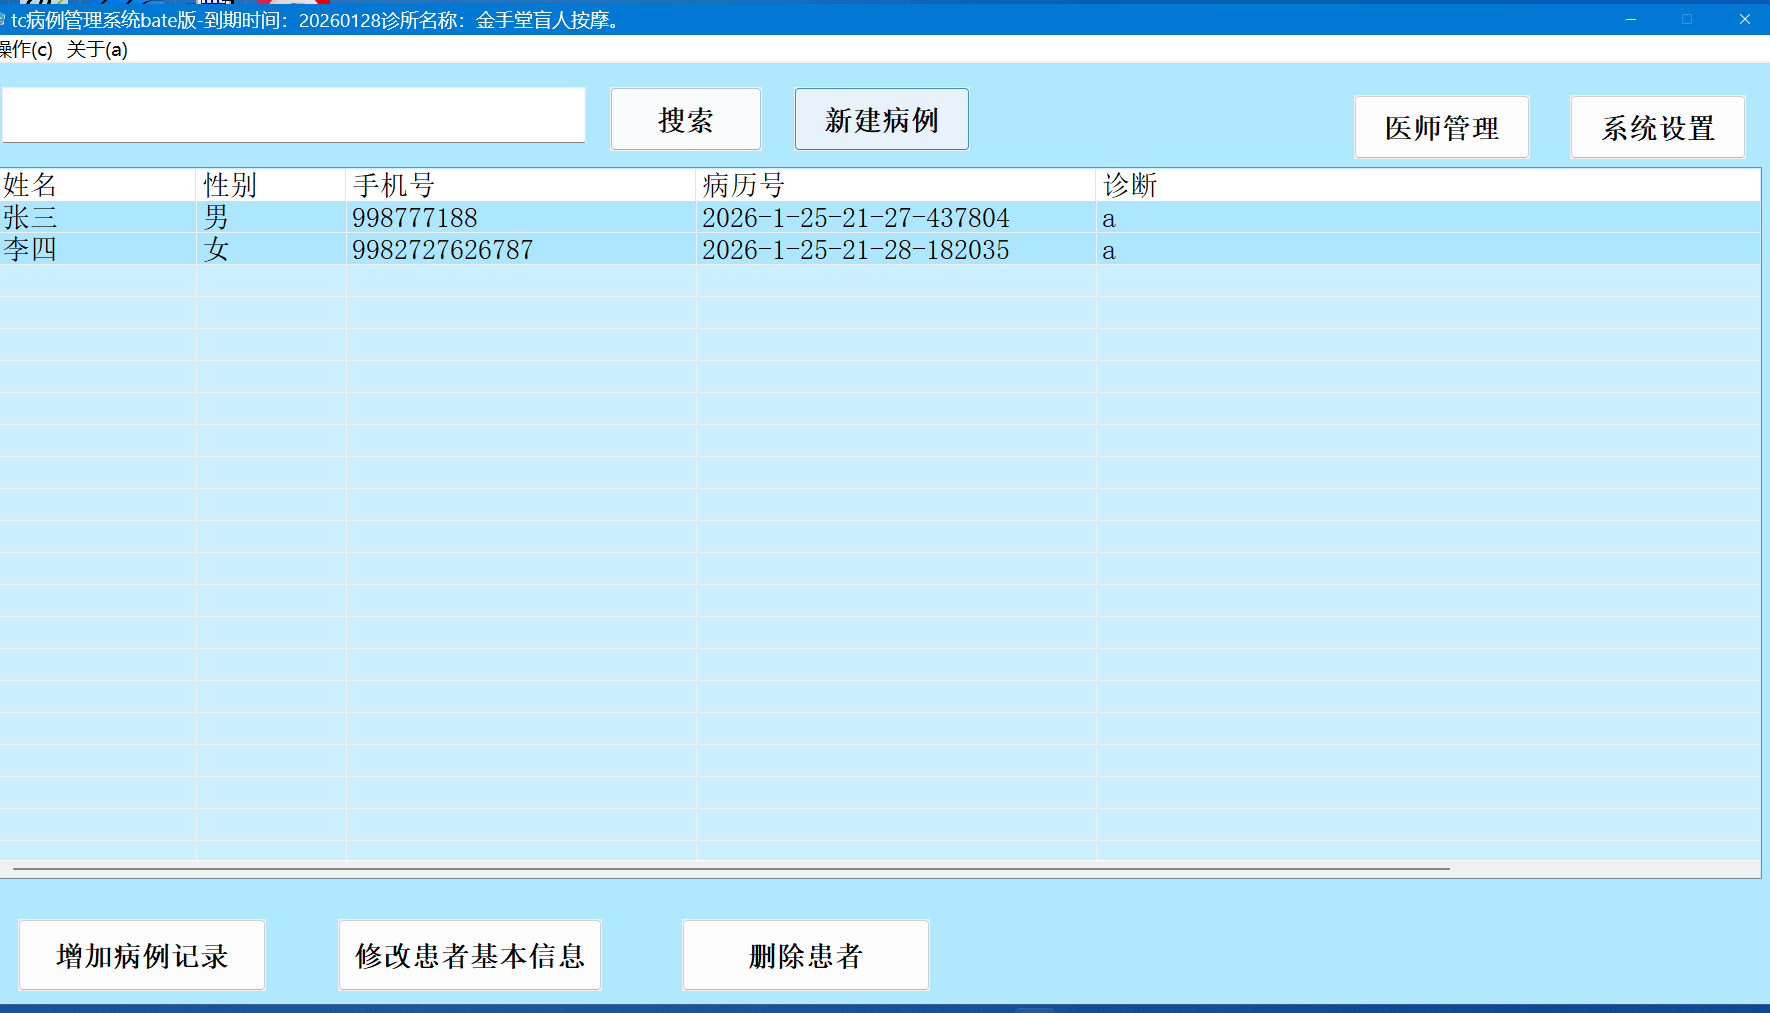1770x1013 pixels.
Task: Click inside the search input field
Action: click(x=293, y=115)
